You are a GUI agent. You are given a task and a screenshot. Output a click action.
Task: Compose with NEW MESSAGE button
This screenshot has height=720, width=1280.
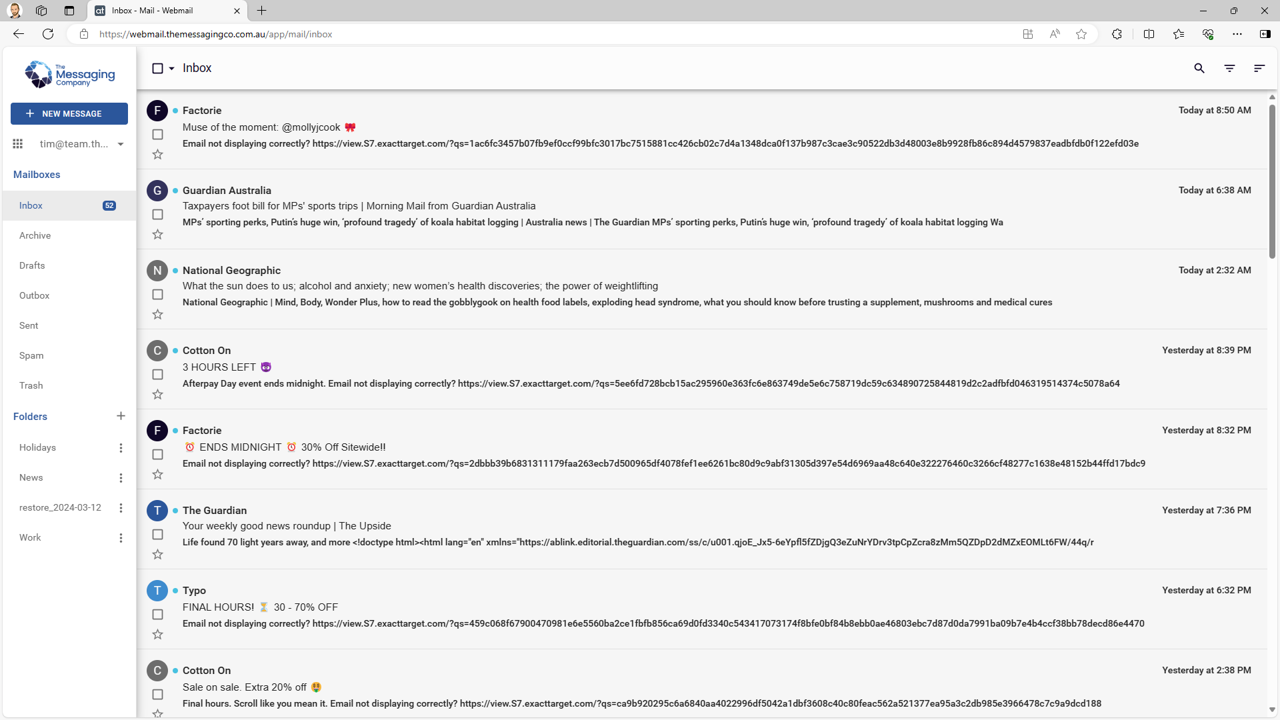click(x=69, y=114)
